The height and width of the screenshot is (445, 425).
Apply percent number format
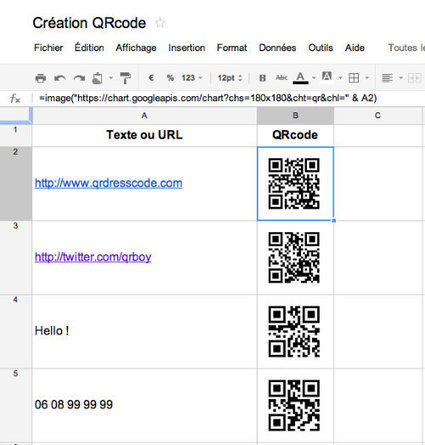170,78
